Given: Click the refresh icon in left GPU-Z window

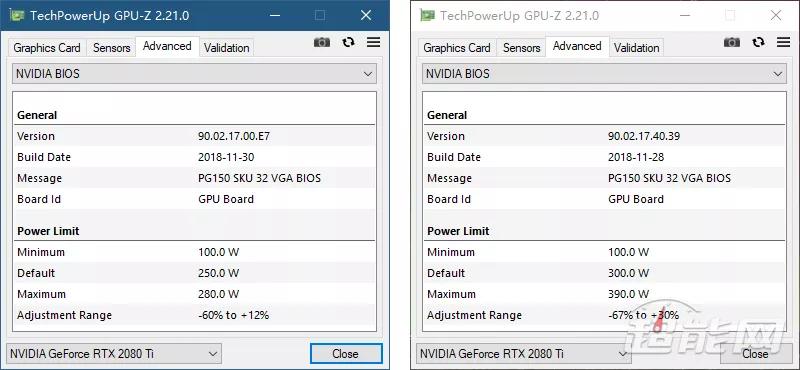Looking at the screenshot, I should (x=348, y=42).
